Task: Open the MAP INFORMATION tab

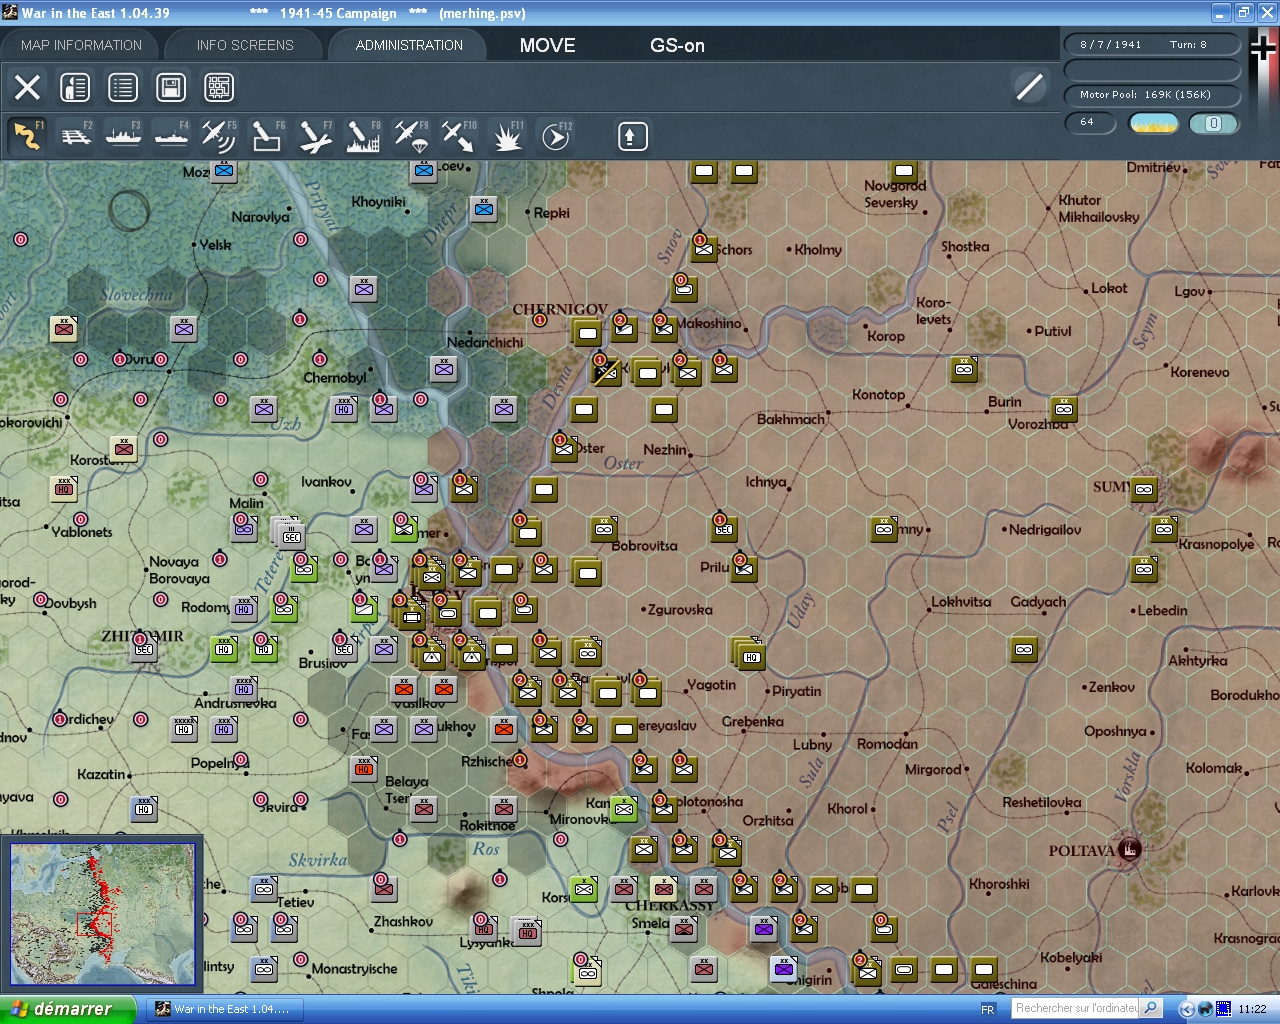Action: tap(81, 45)
